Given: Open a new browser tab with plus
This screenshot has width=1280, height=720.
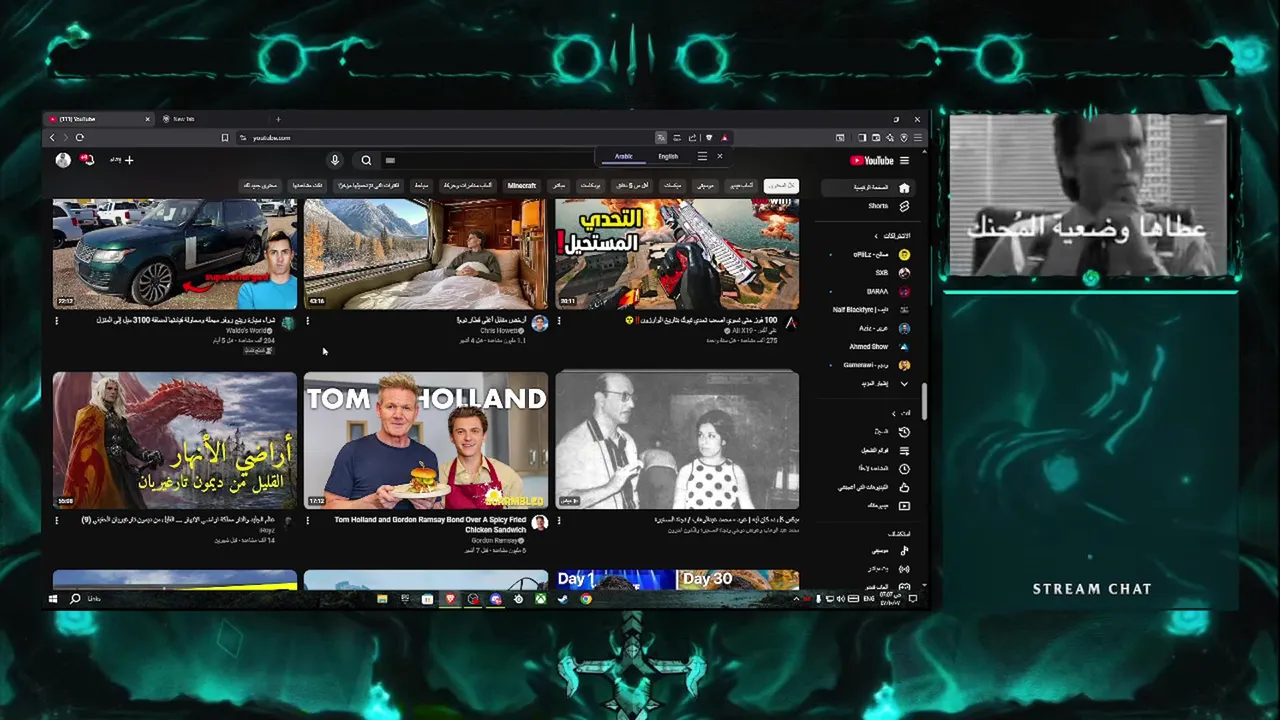Looking at the screenshot, I should point(278,119).
